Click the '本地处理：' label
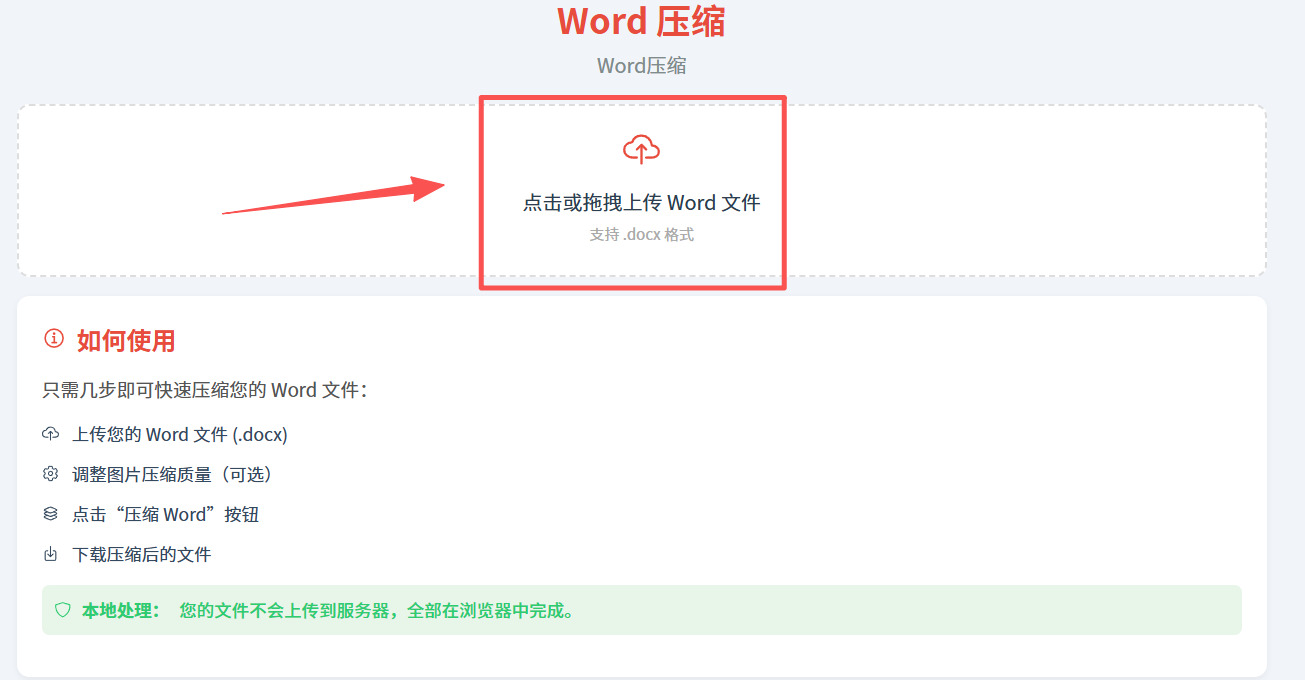 121,610
